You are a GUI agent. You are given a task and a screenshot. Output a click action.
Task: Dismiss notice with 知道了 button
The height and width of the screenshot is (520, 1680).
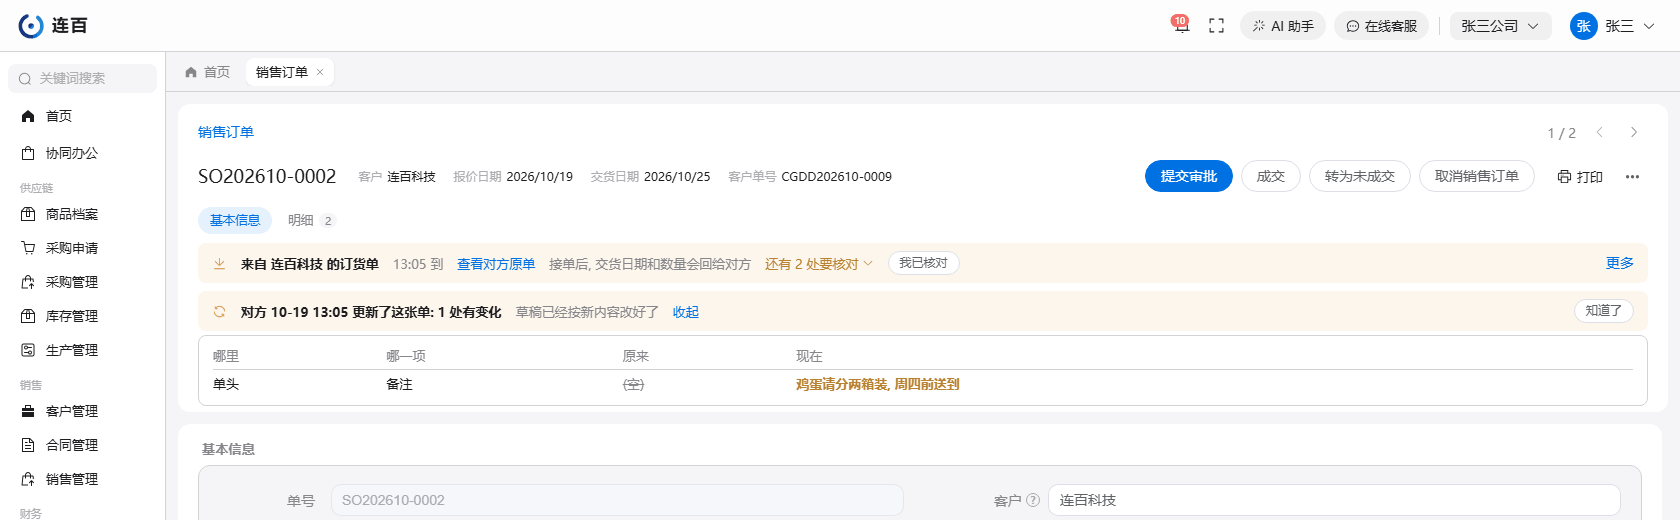click(x=1604, y=311)
